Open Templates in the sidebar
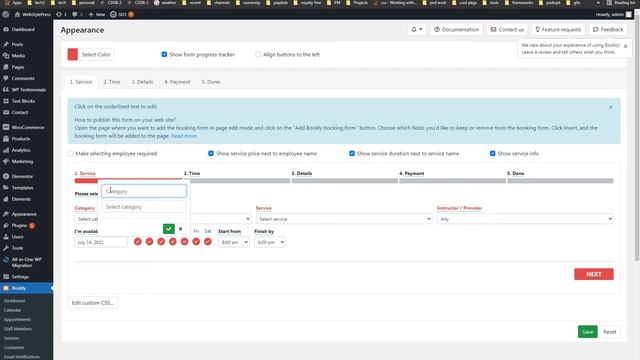The width and height of the screenshot is (640, 360). click(x=22, y=188)
